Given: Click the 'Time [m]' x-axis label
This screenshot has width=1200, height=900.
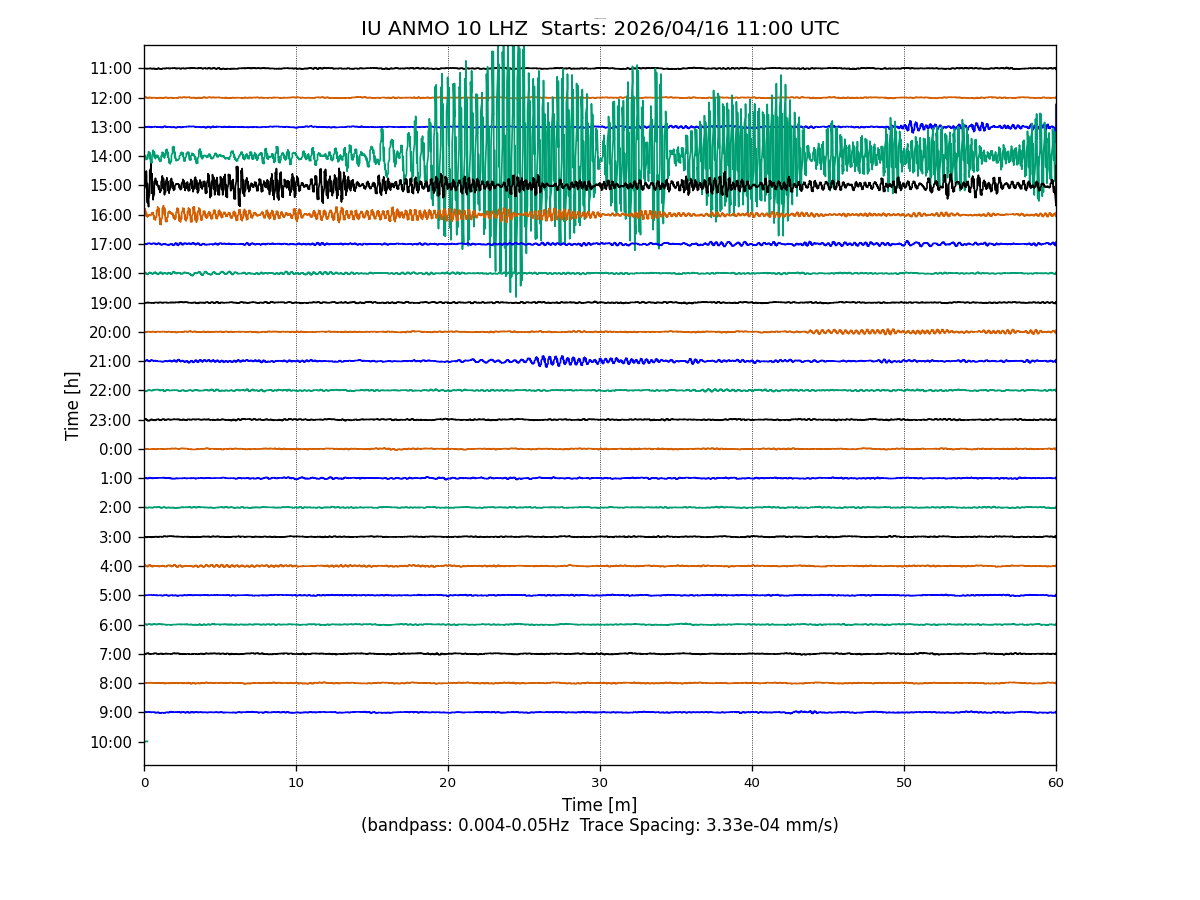Looking at the screenshot, I should (599, 805).
